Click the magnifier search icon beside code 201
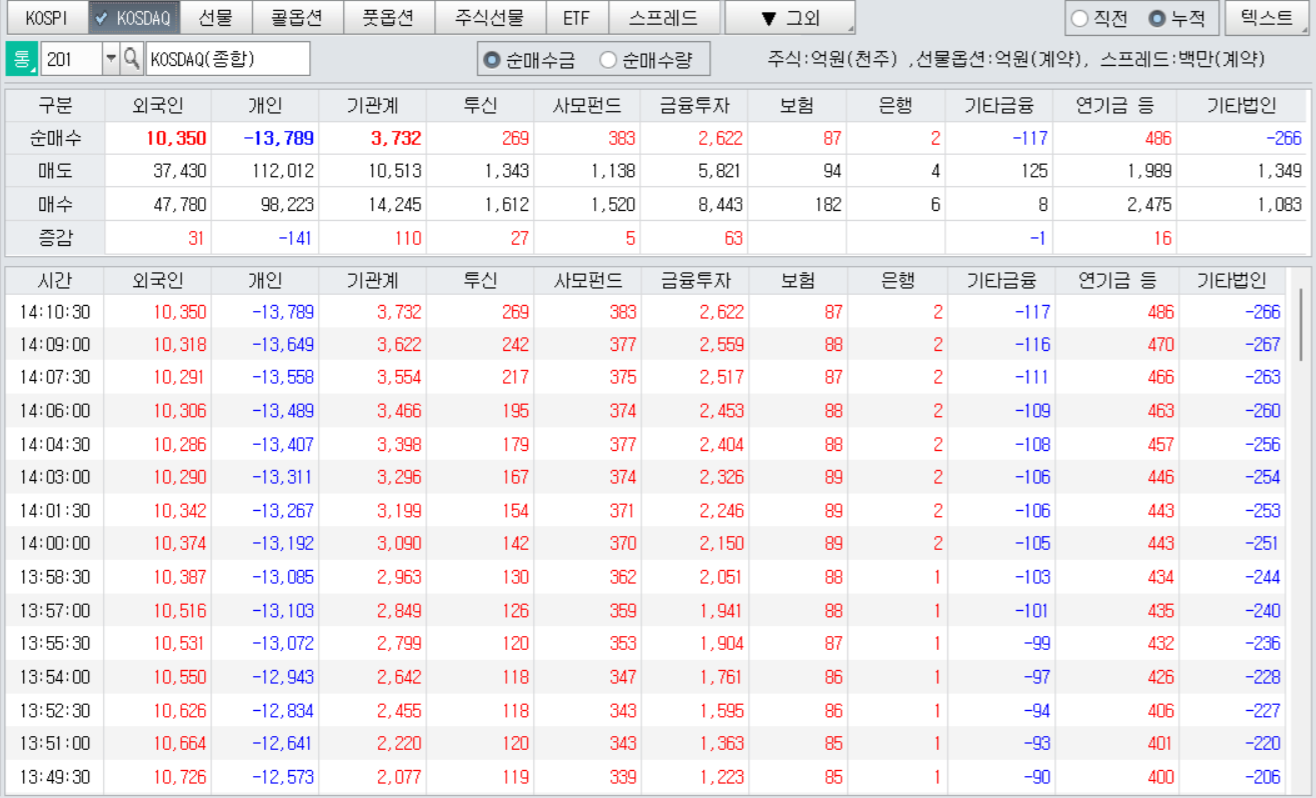This screenshot has width=1316, height=798. click(132, 60)
